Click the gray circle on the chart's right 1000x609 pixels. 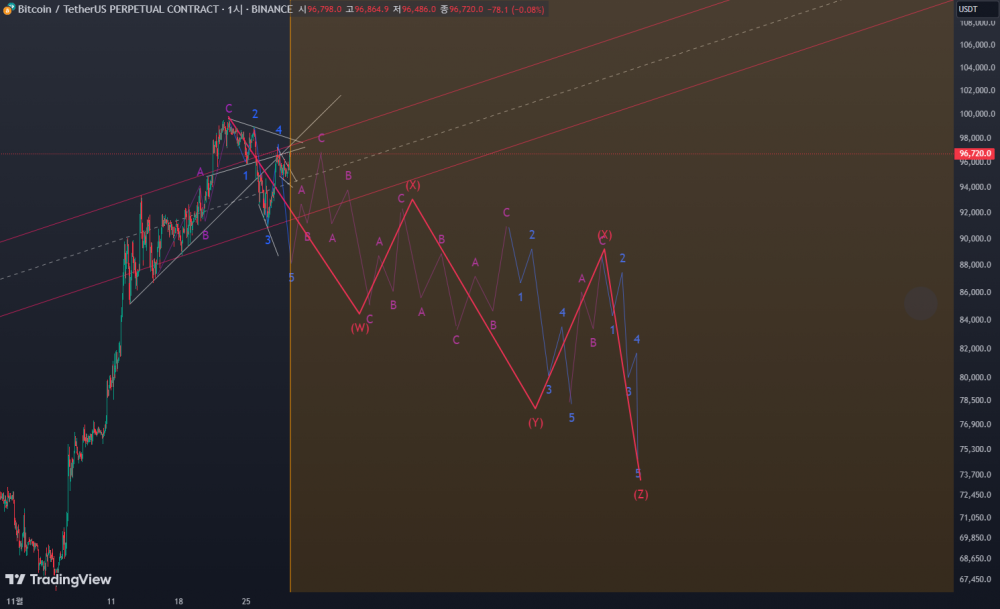[920, 304]
